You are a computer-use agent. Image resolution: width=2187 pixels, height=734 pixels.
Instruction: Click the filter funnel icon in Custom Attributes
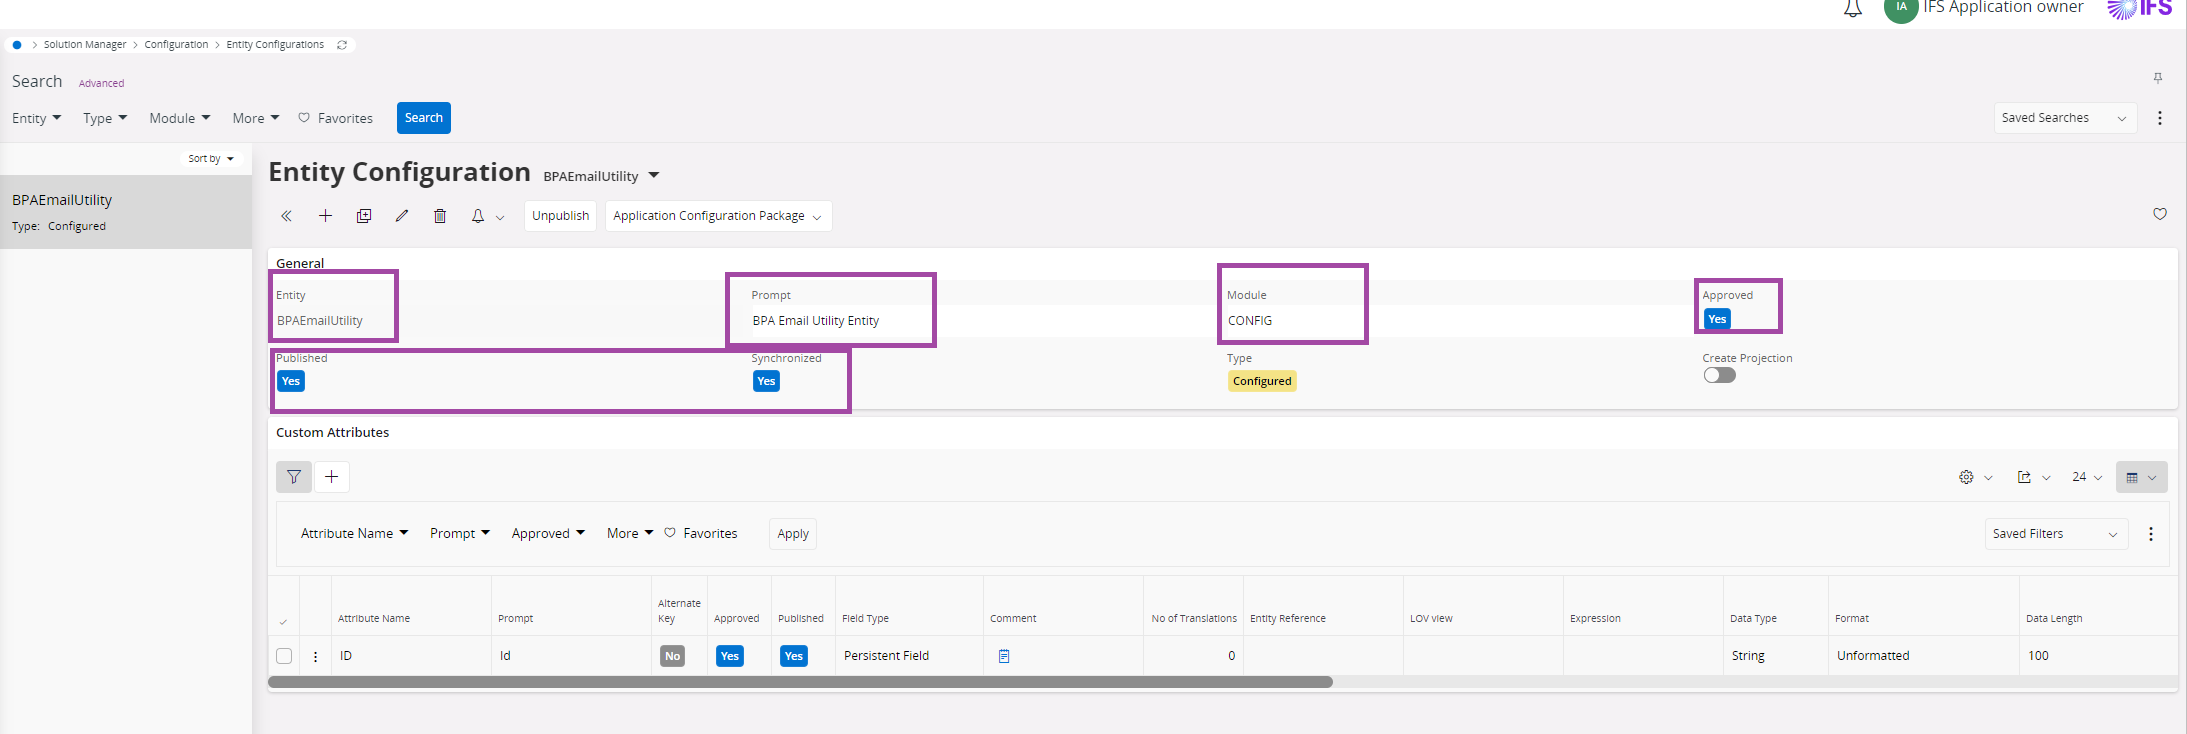tap(294, 477)
